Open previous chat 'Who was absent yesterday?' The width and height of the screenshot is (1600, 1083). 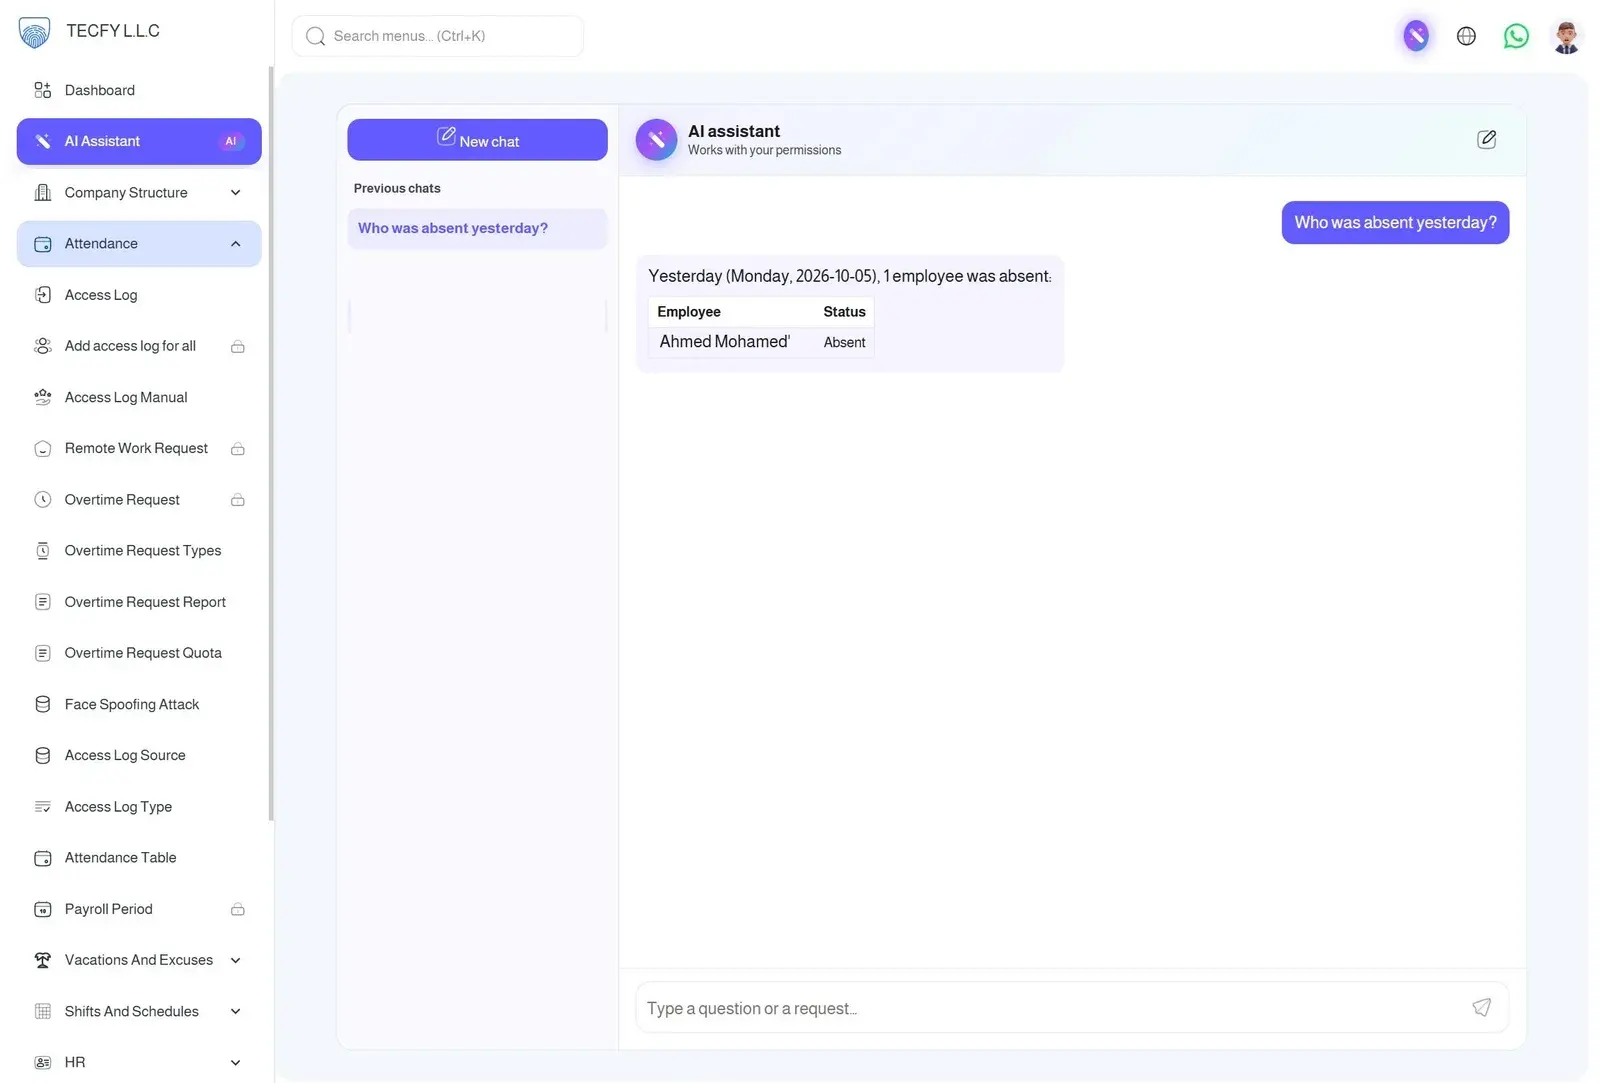477,228
